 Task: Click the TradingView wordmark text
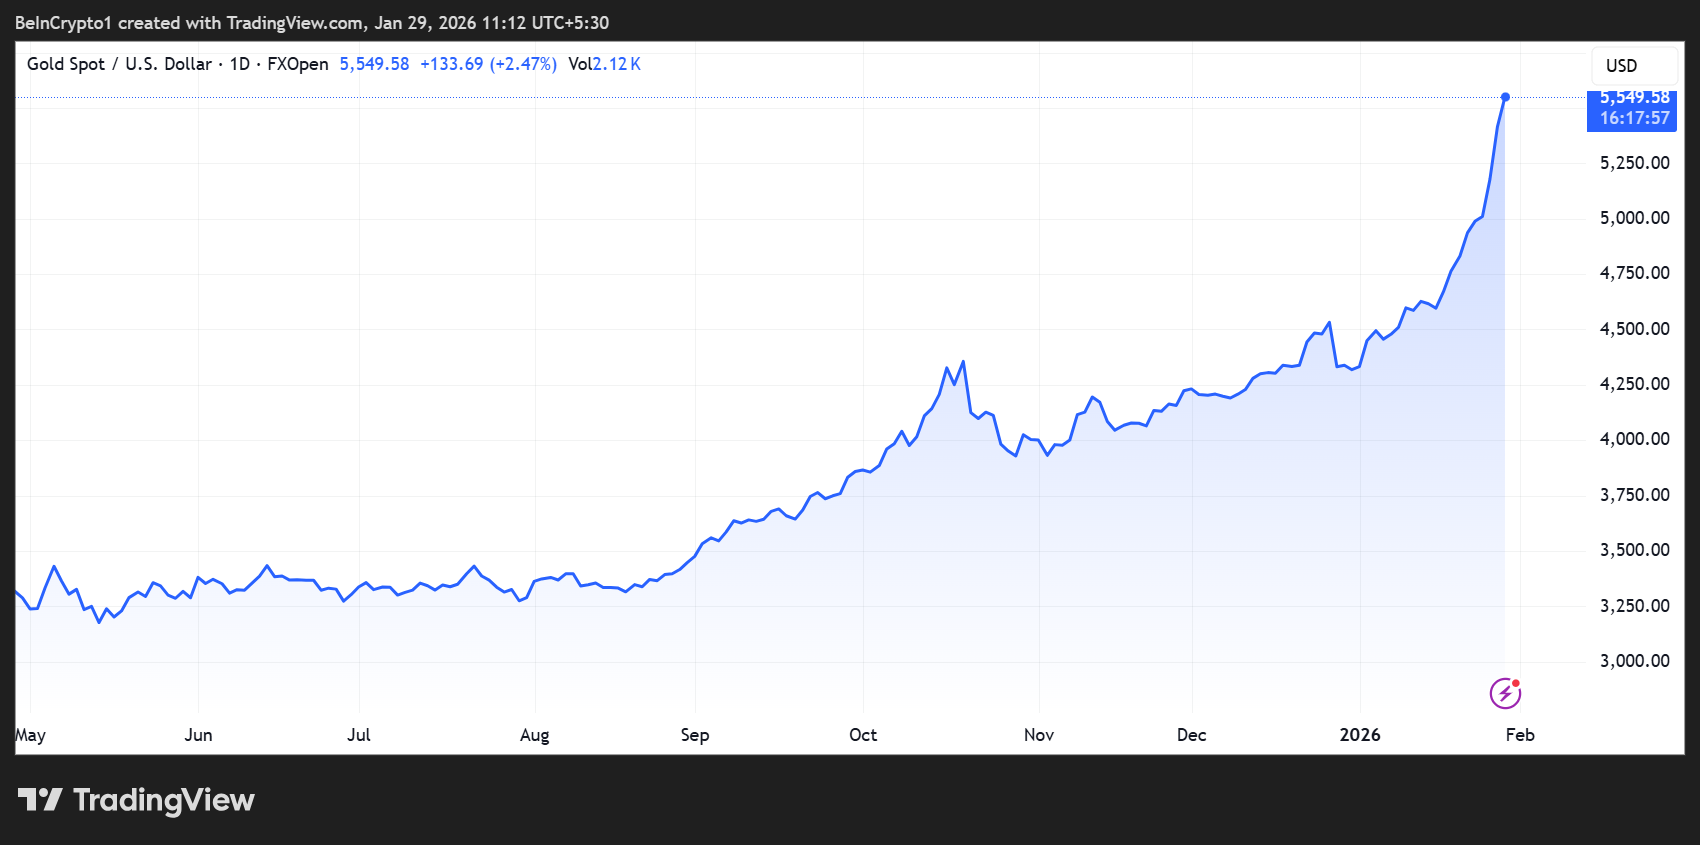tap(164, 800)
